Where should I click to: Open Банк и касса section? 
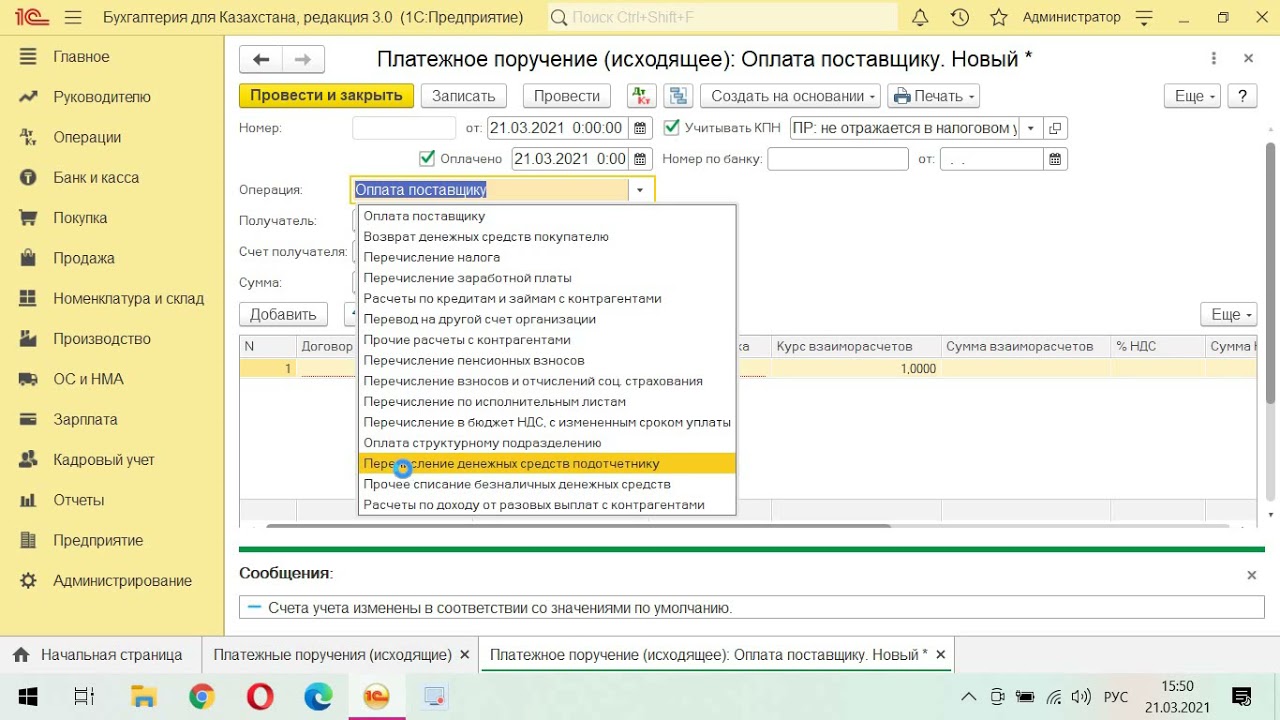point(96,178)
